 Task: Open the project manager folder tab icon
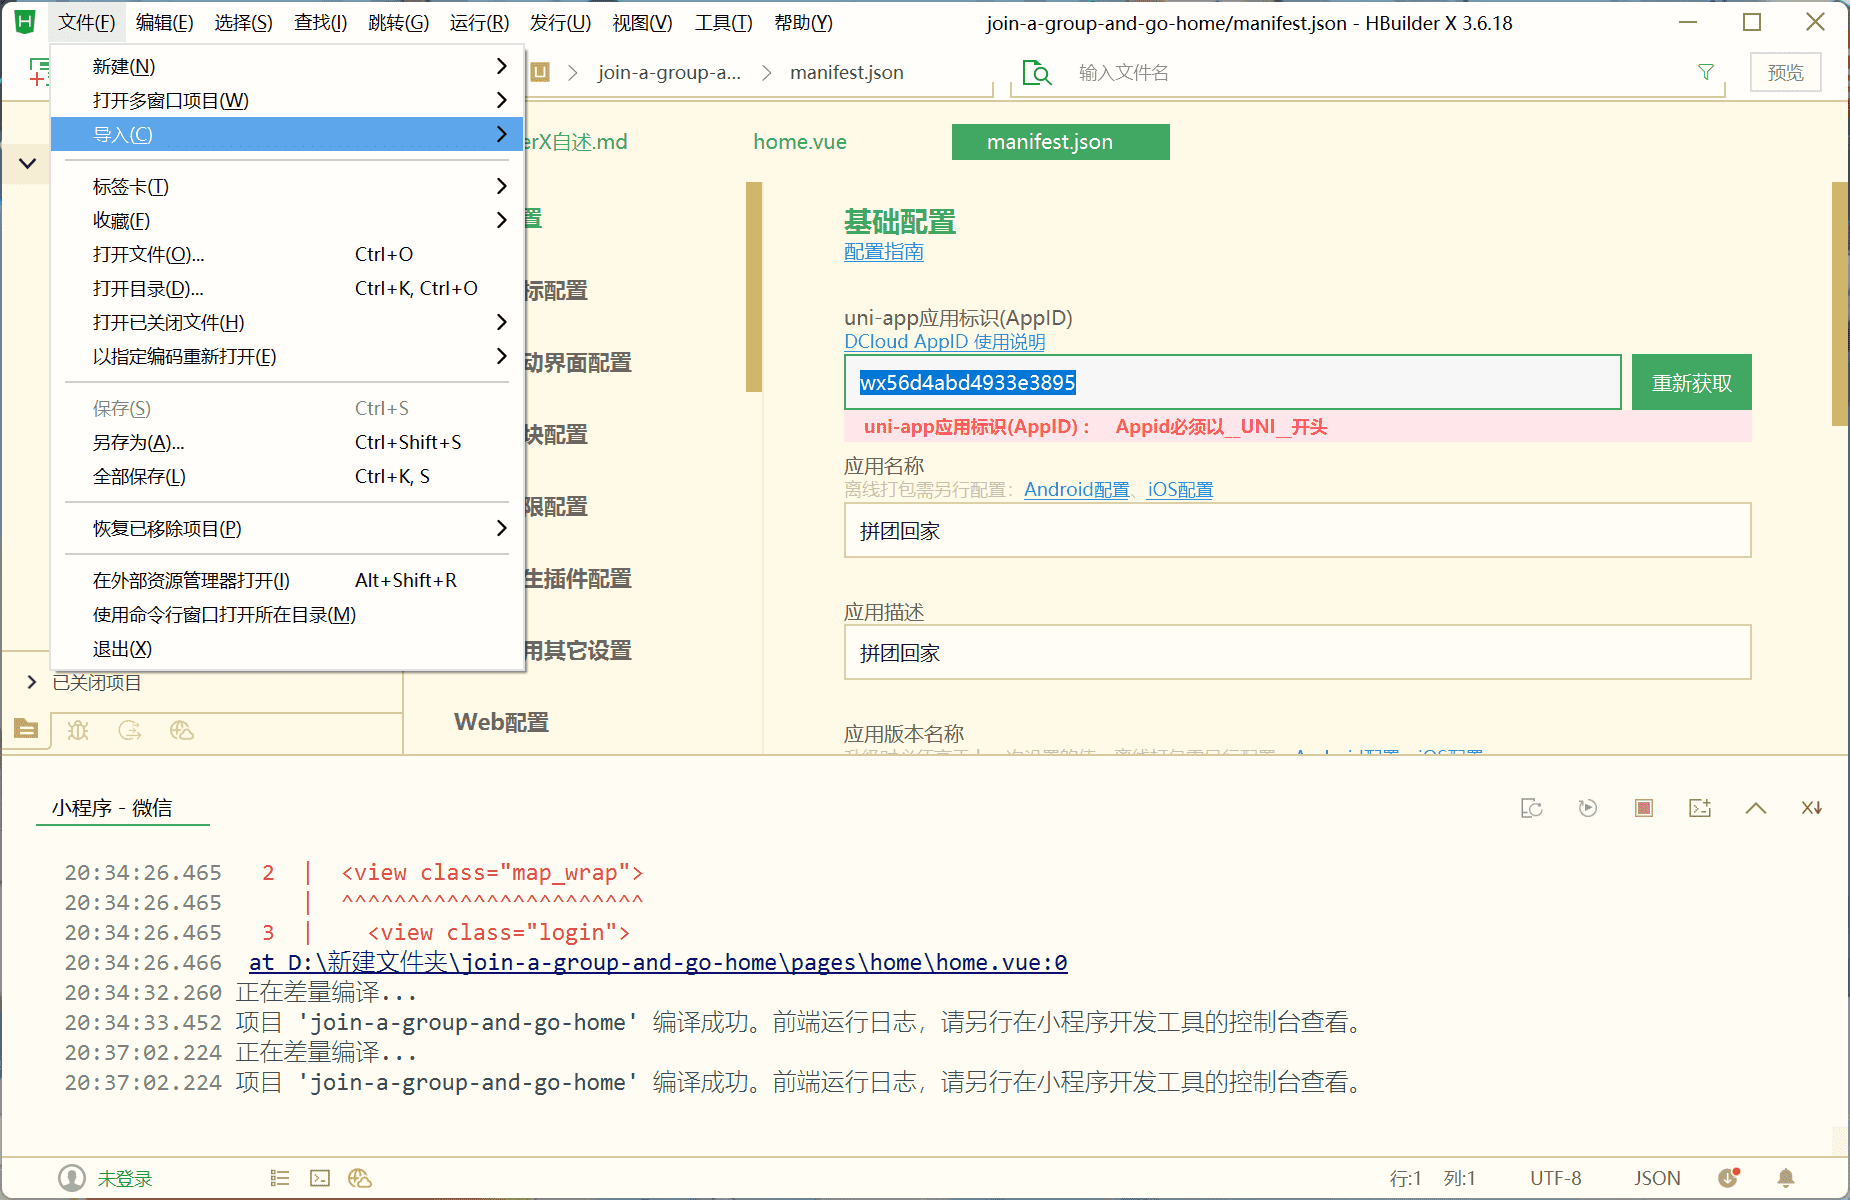[x=26, y=729]
